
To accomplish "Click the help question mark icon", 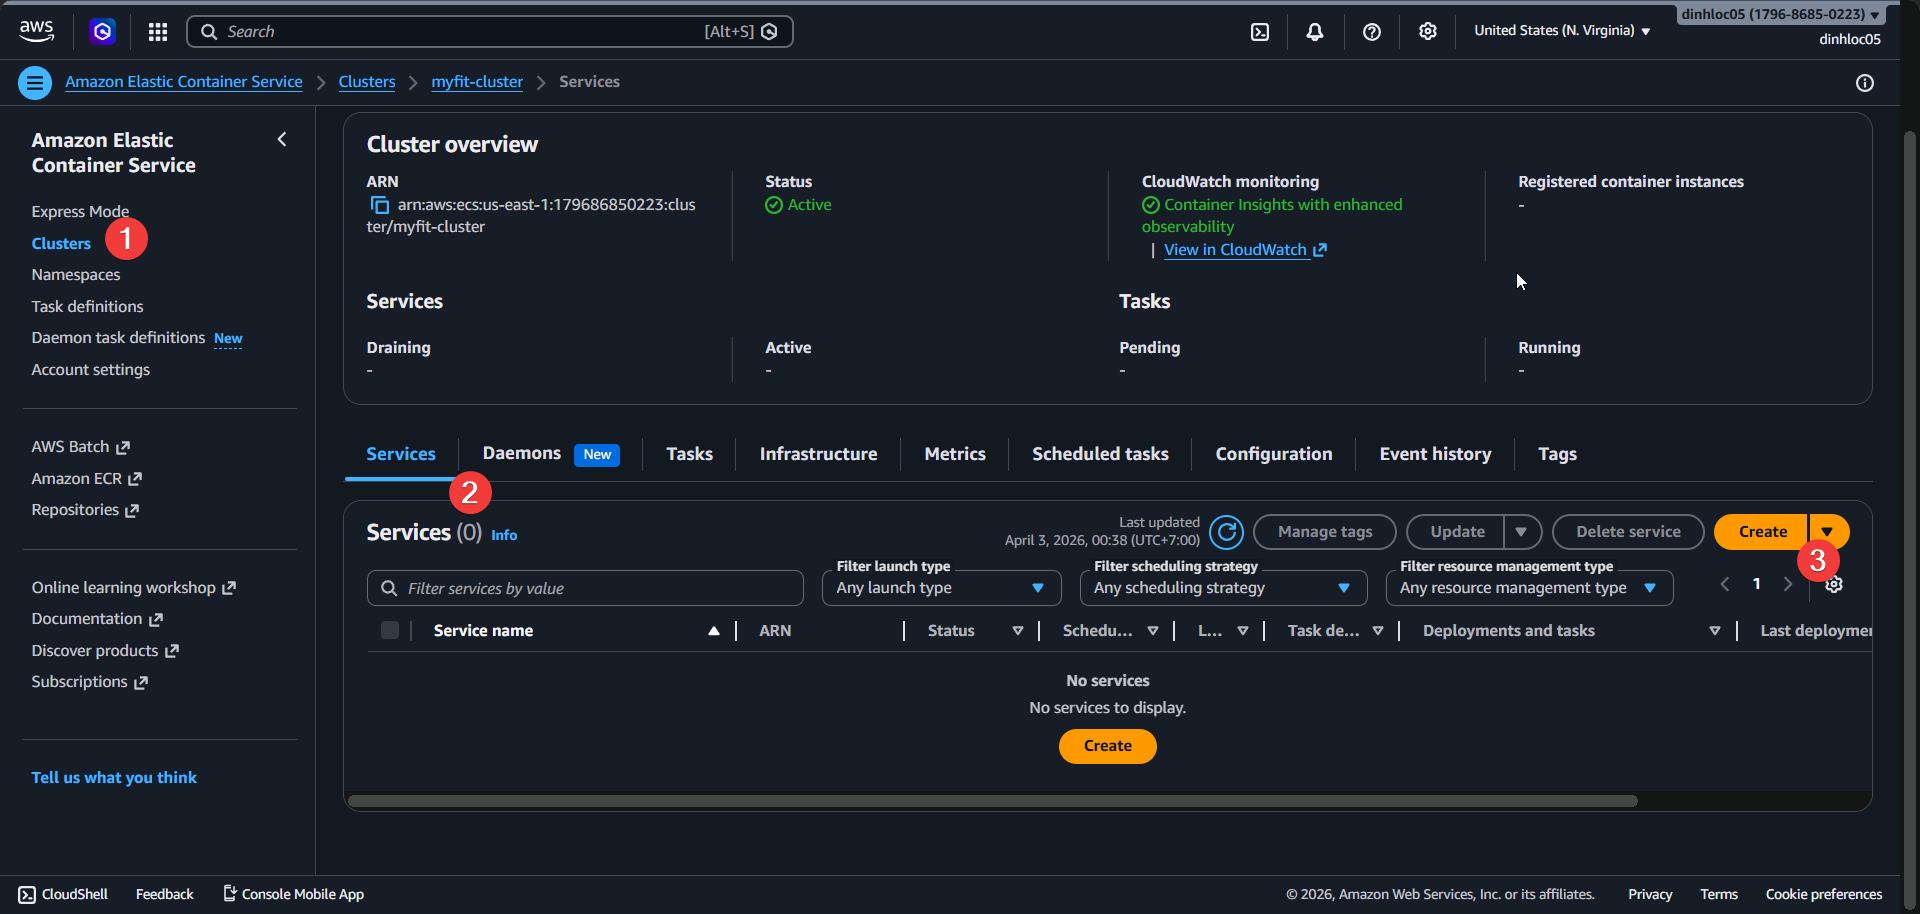I will pyautogui.click(x=1371, y=31).
